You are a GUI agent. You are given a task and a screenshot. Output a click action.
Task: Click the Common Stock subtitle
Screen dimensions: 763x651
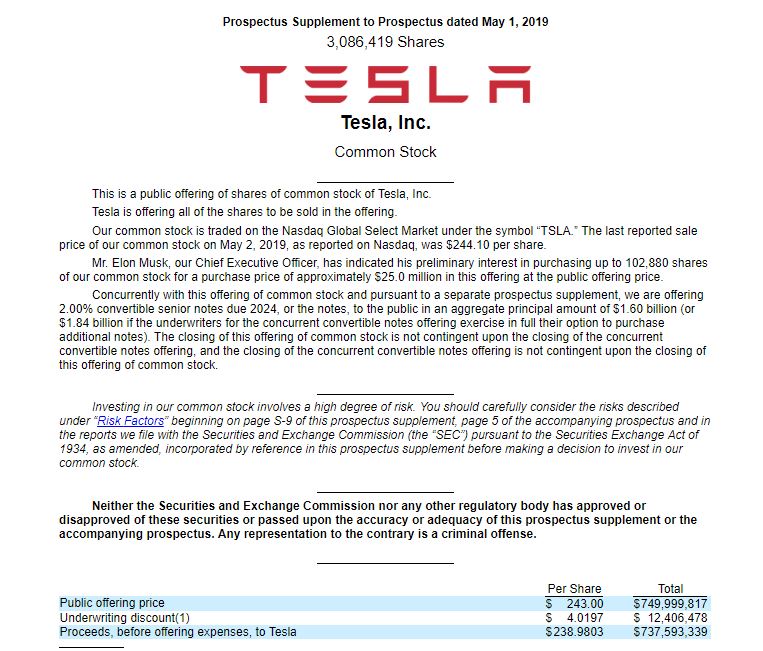pos(385,152)
